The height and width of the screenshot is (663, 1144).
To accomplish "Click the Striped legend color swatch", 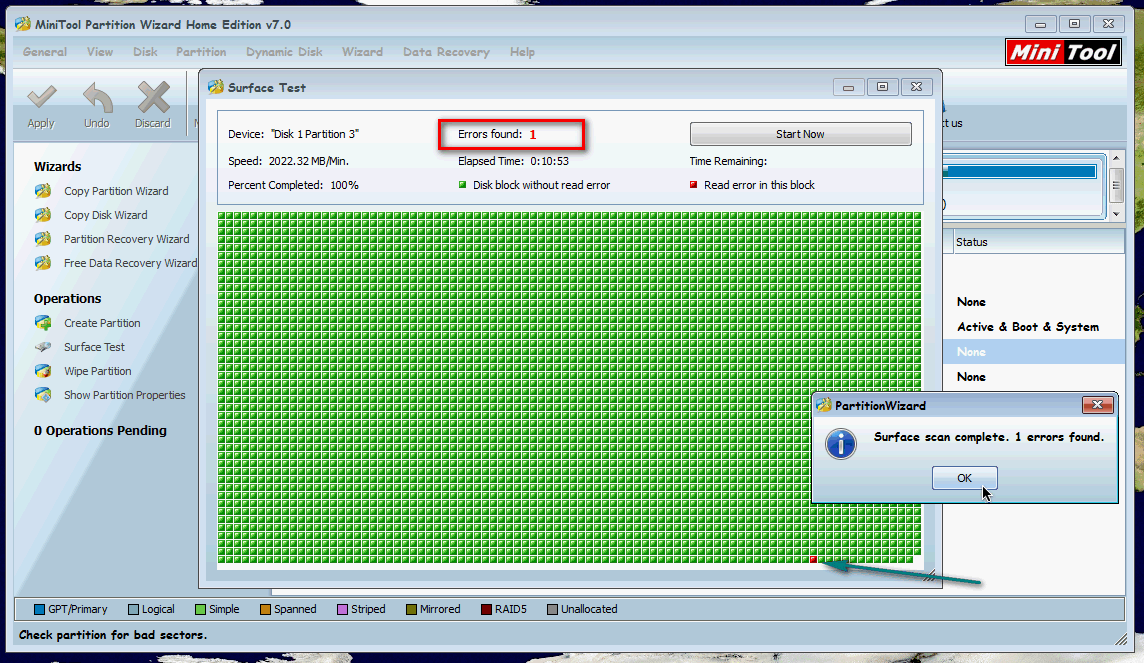I will [x=342, y=609].
